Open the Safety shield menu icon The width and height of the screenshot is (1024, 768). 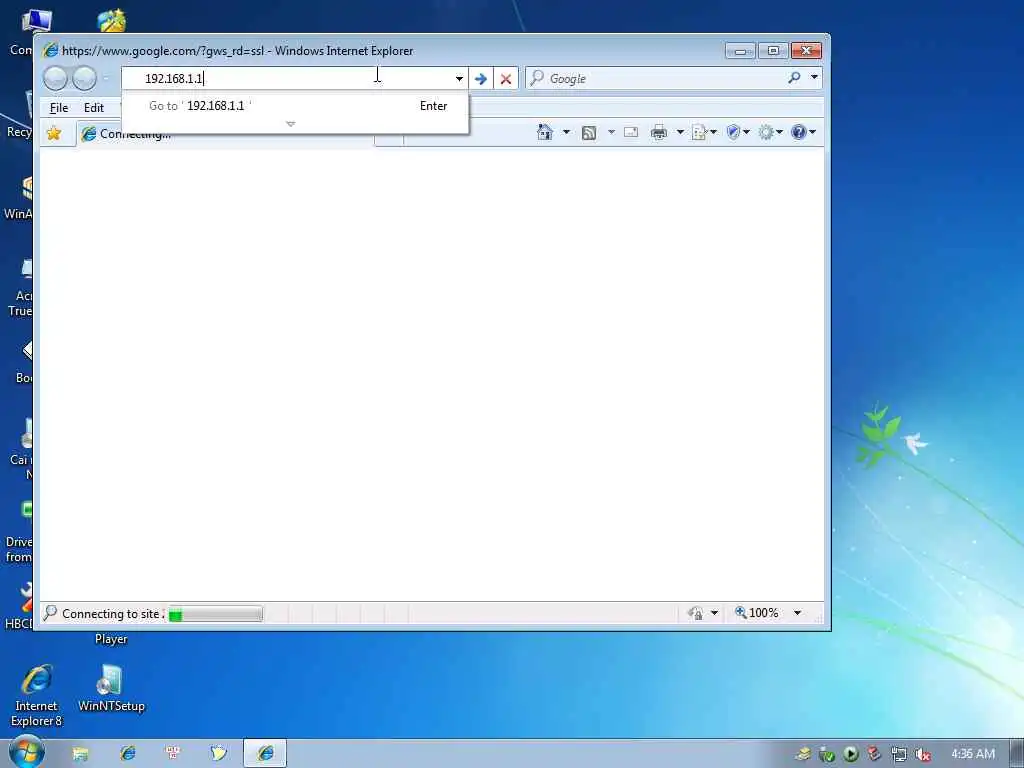pyautogui.click(x=733, y=133)
